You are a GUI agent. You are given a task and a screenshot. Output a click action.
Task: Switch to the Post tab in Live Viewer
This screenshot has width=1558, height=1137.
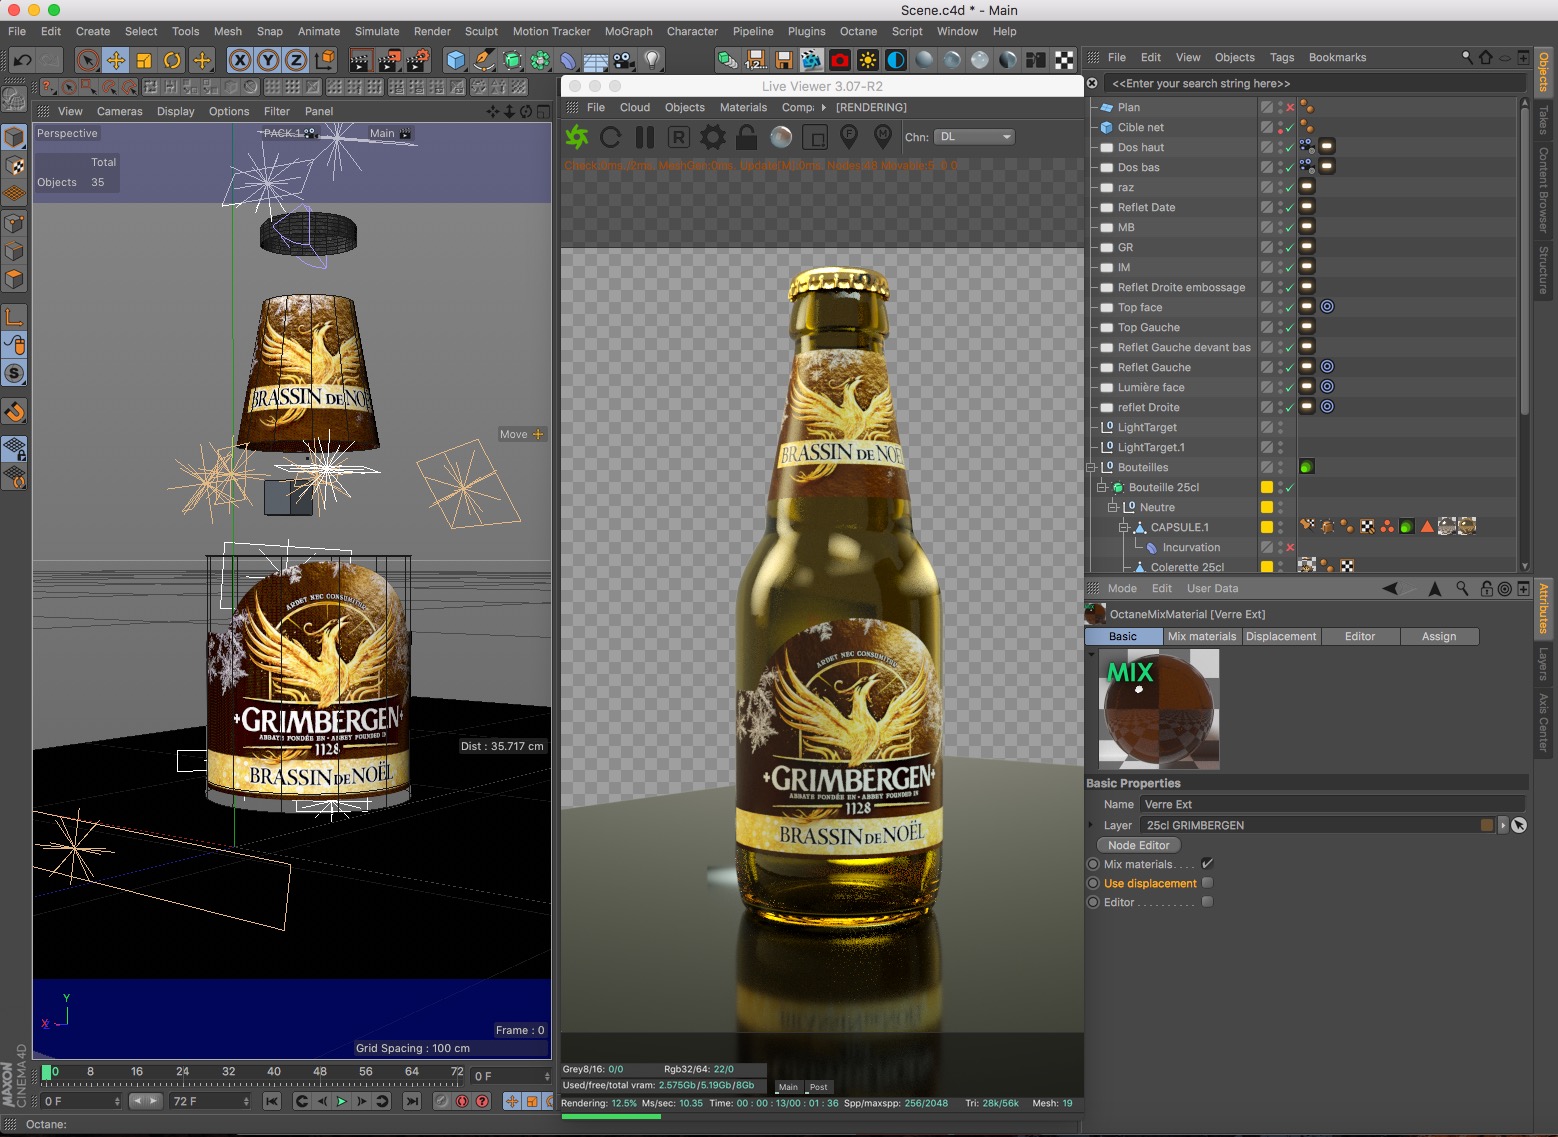pos(819,1087)
